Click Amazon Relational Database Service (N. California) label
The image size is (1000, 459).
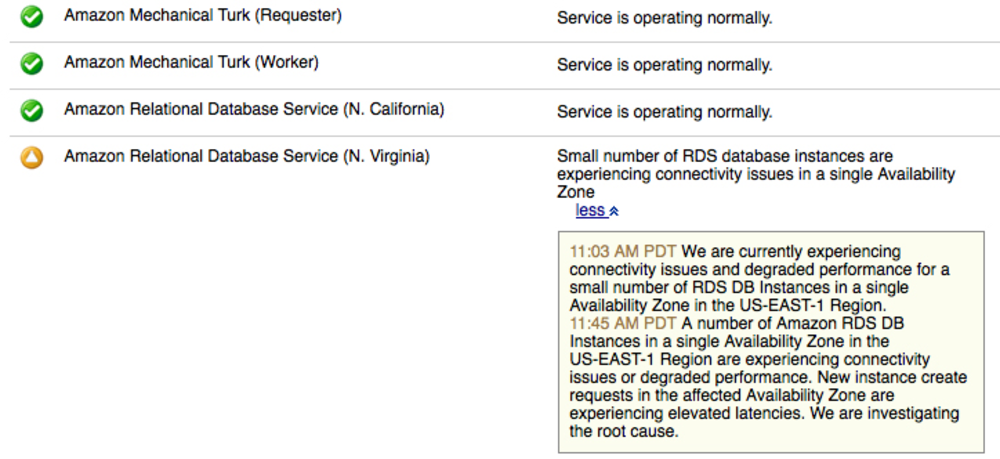[254, 110]
